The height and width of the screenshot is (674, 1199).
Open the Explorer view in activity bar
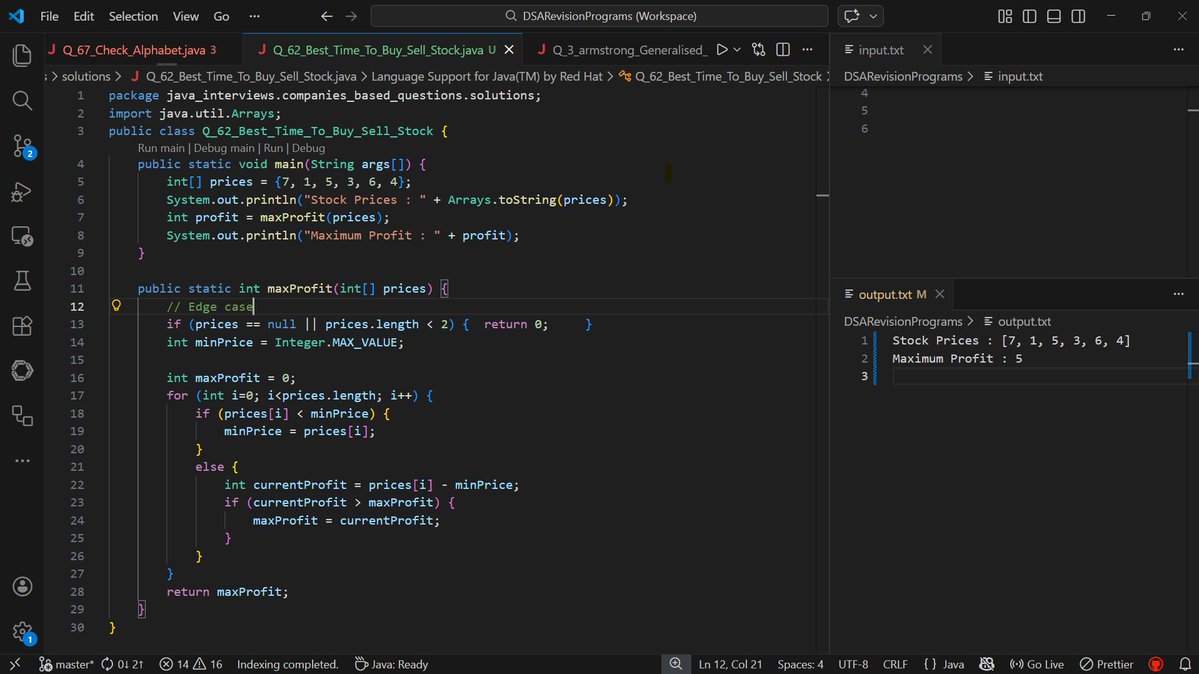22,55
